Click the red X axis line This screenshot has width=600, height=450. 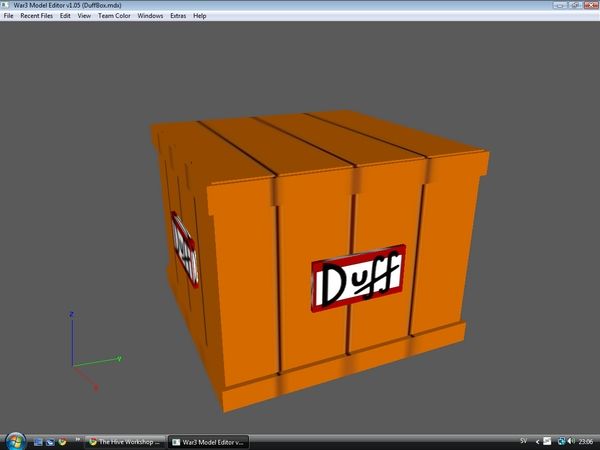coord(85,377)
